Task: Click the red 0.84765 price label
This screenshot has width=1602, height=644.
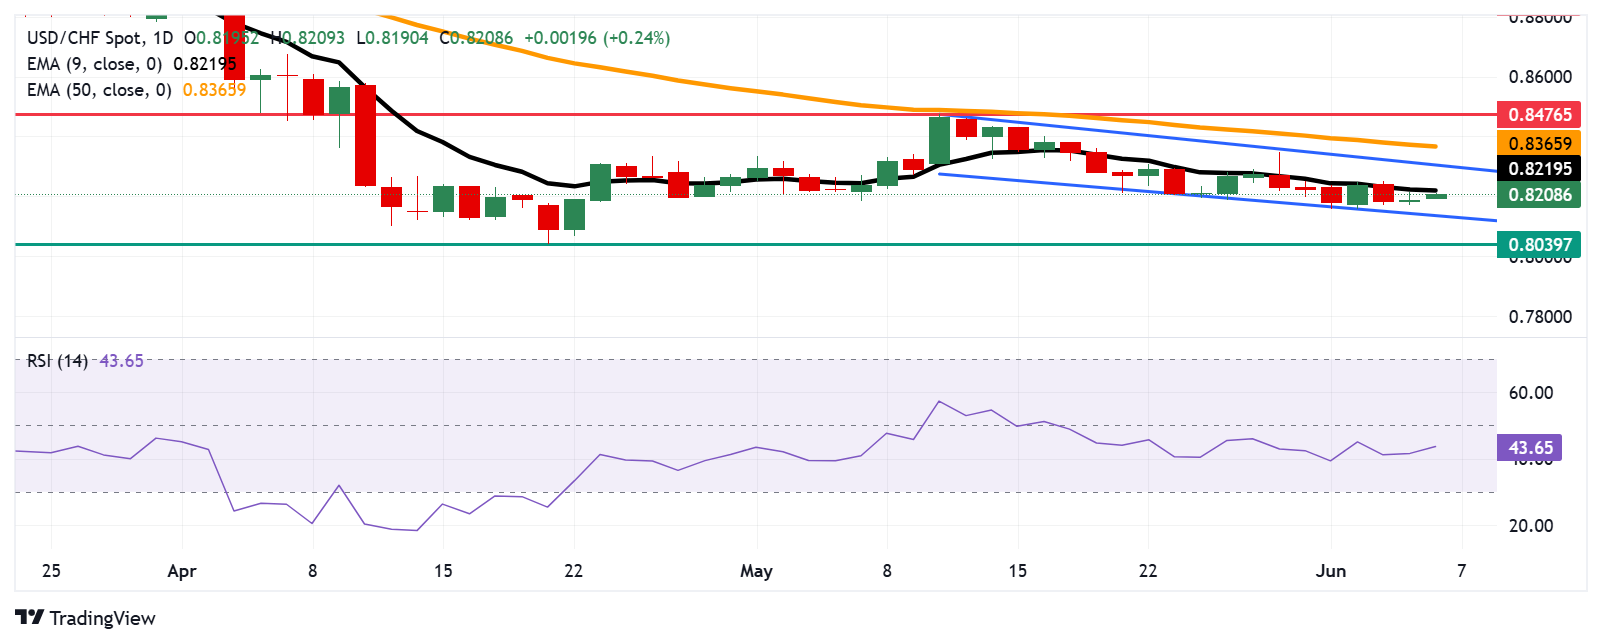Action: click(x=1539, y=114)
